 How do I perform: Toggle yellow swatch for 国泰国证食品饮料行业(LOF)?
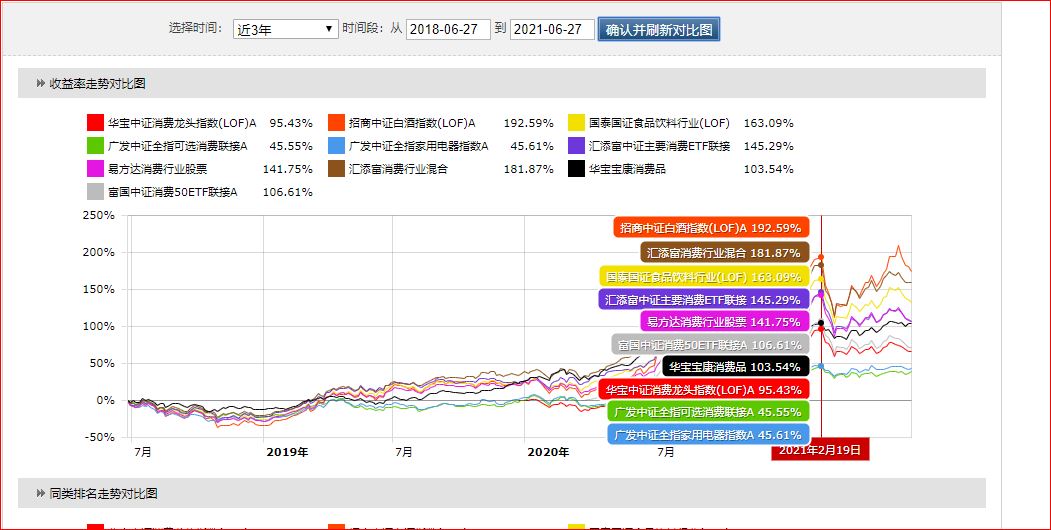576,123
